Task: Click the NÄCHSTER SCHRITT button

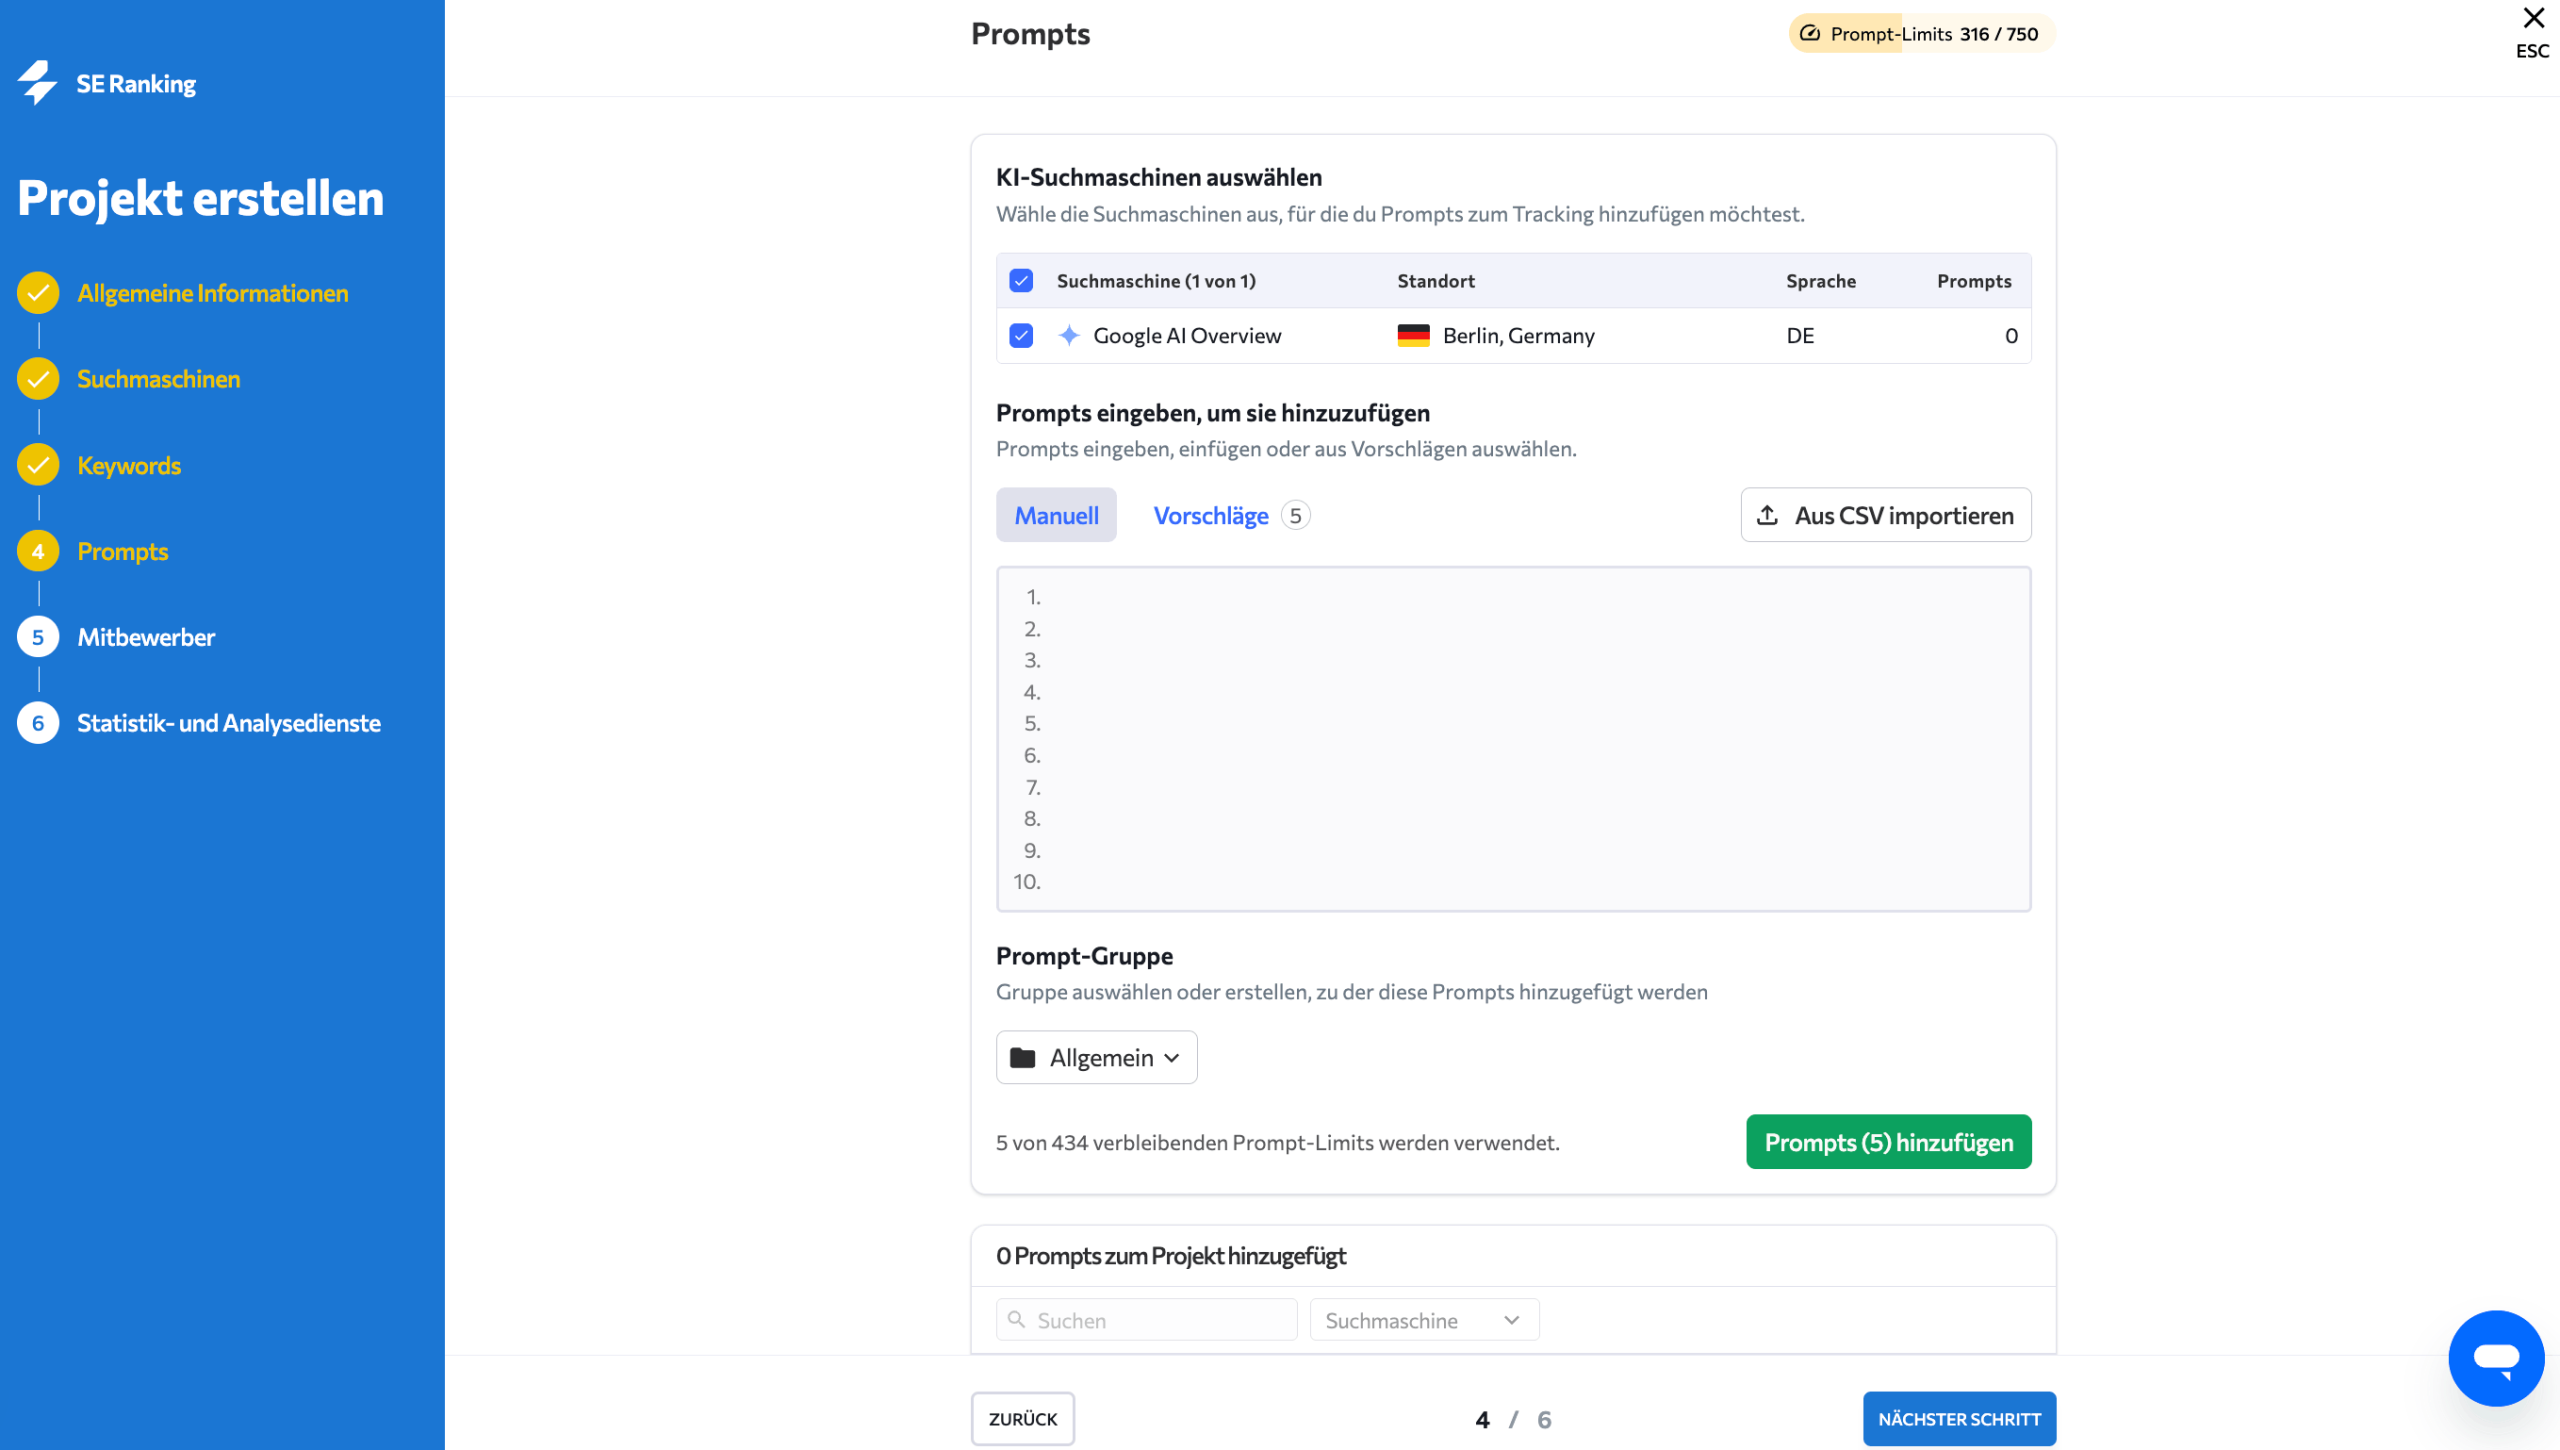Action: [1959, 1419]
